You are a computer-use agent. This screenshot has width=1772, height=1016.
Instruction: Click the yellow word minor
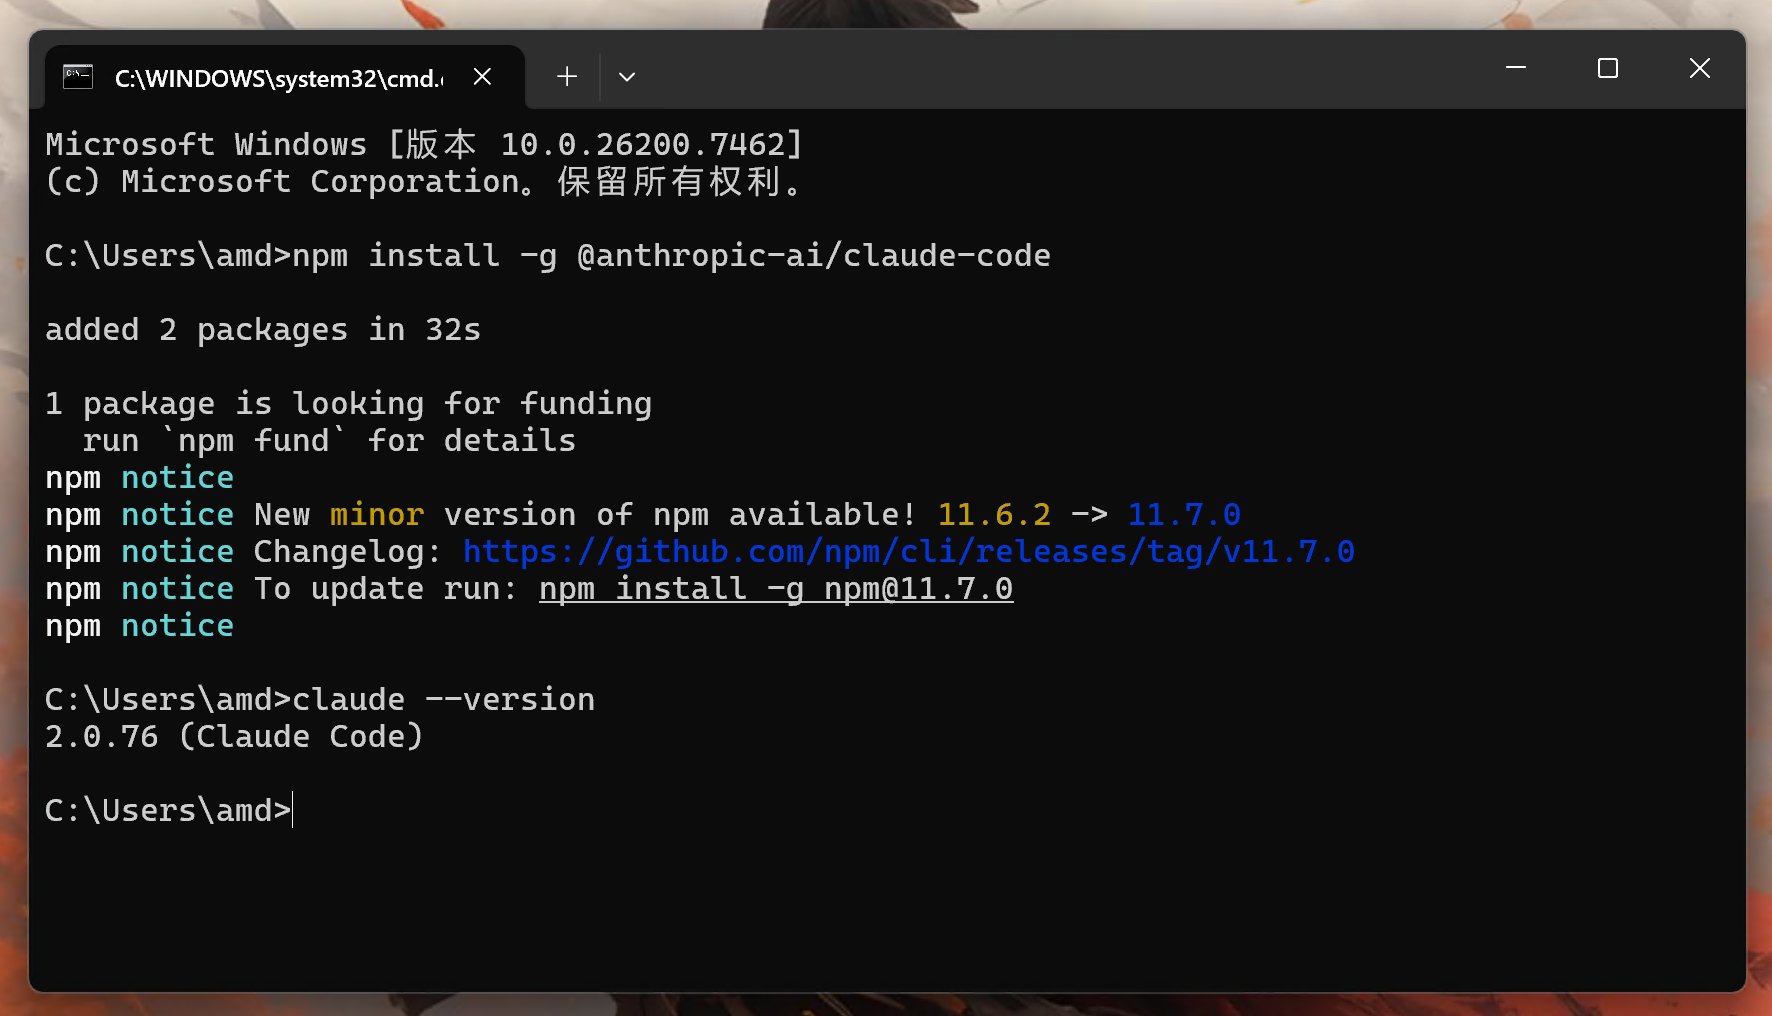click(x=377, y=515)
